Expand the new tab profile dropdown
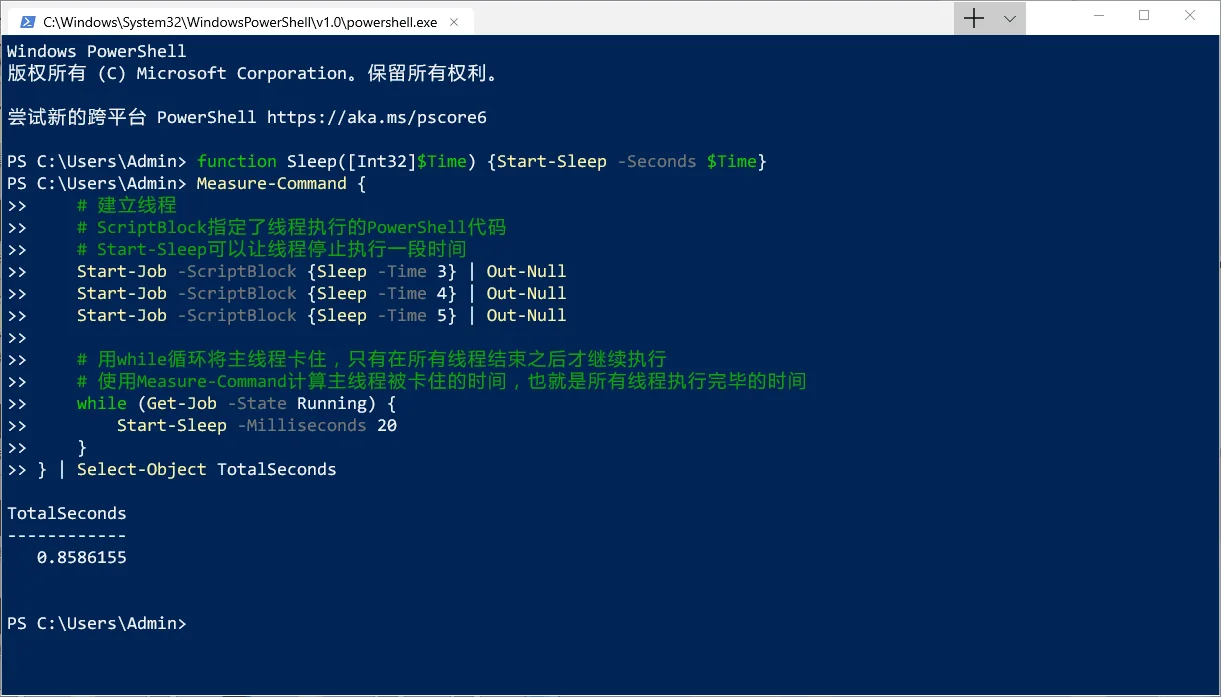Image resolution: width=1221 pixels, height=697 pixels. (x=1009, y=18)
